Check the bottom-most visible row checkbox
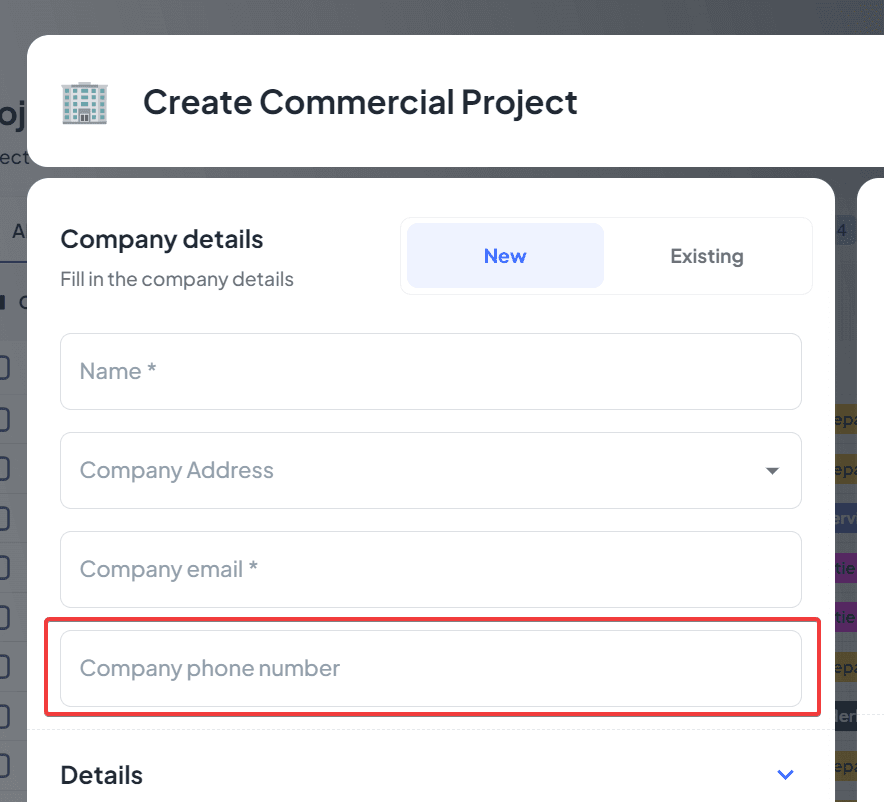 [x=5, y=767]
